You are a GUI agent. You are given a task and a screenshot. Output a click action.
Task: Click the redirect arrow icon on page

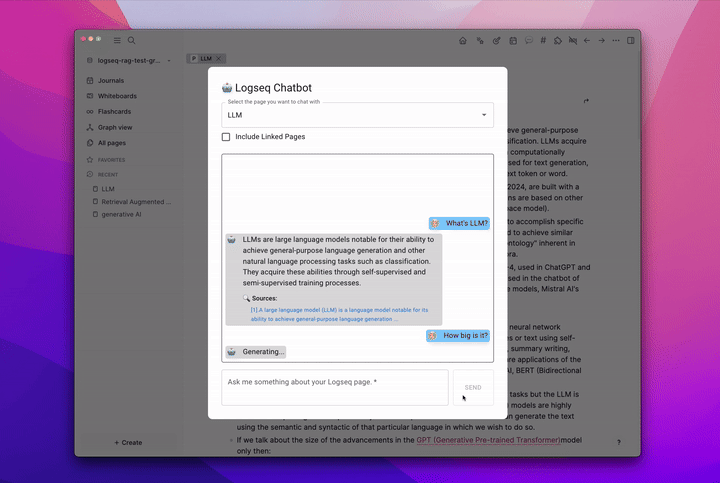click(x=586, y=101)
